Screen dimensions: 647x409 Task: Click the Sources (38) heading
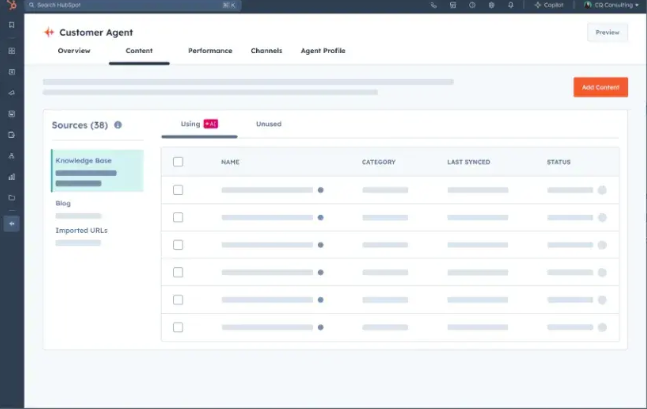80,125
